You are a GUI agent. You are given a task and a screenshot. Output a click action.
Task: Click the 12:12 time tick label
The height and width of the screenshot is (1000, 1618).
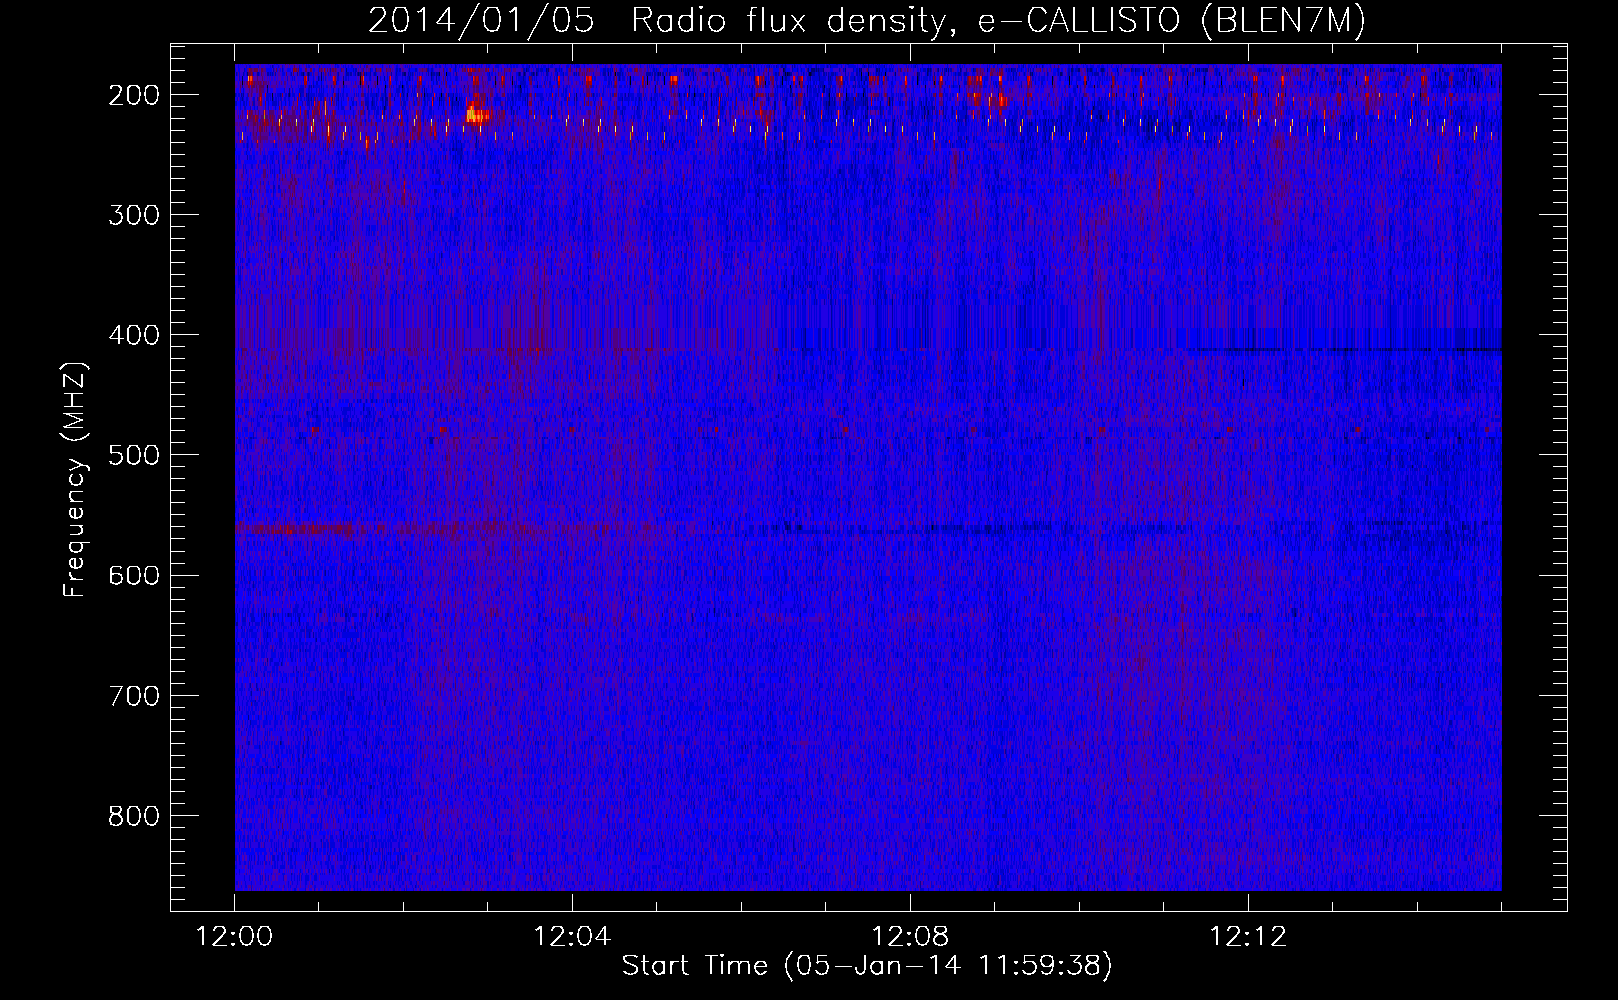coord(1248,937)
